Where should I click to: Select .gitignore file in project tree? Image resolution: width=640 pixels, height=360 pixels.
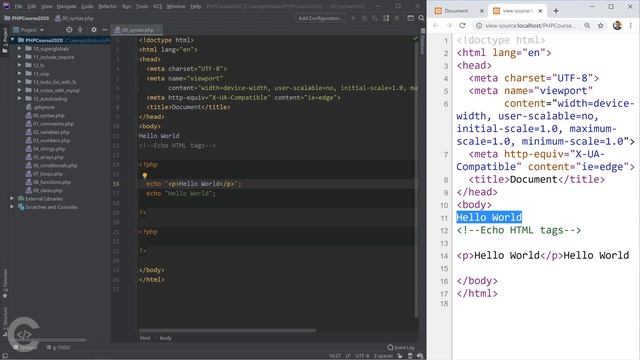(x=40, y=107)
